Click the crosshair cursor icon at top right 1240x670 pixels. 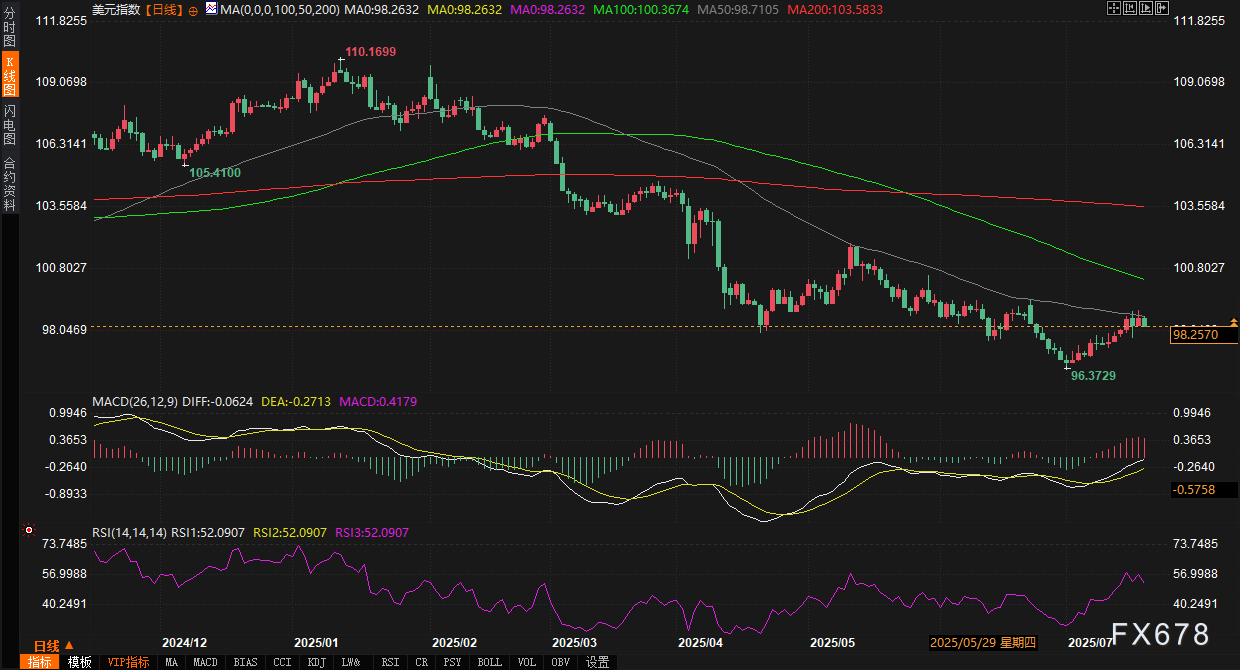[1114, 9]
